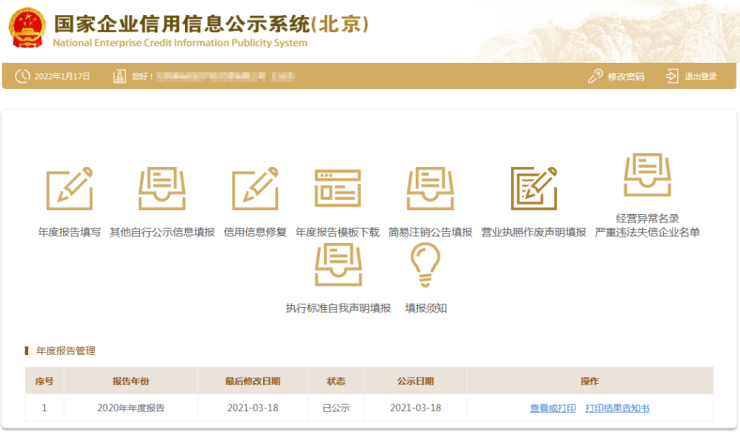Viewport: 740px width, 444px height.
Task: Click the key icon beside 修改密码
Action: (595, 77)
